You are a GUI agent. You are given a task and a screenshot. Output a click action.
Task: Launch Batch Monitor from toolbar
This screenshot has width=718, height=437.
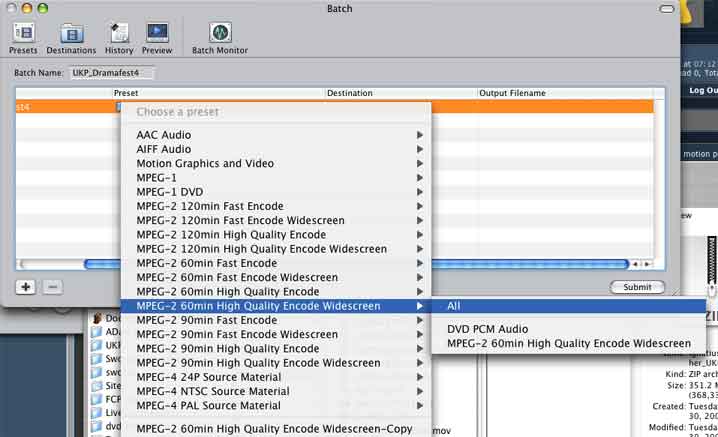click(x=220, y=38)
